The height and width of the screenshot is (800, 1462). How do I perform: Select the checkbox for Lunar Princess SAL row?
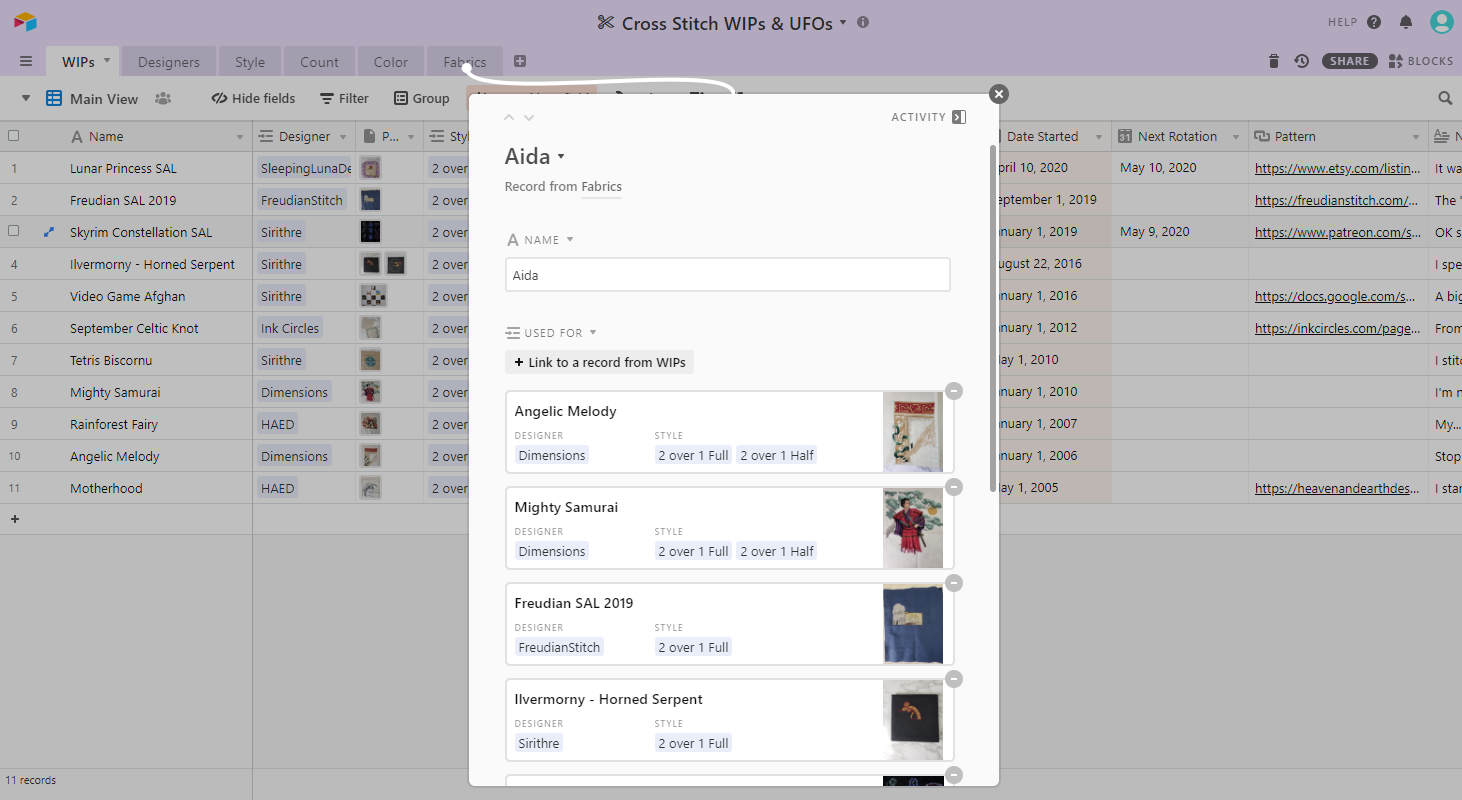tap(14, 168)
